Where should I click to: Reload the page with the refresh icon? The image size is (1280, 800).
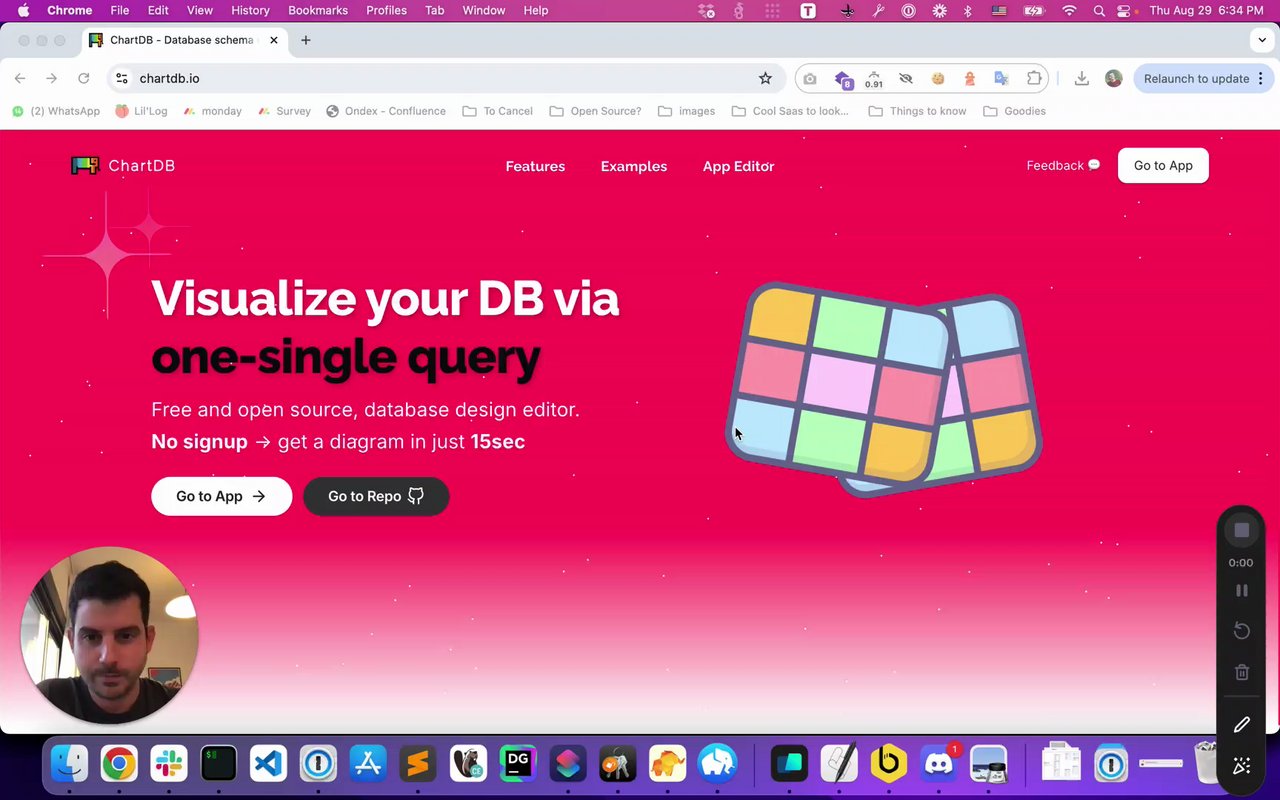point(84,78)
